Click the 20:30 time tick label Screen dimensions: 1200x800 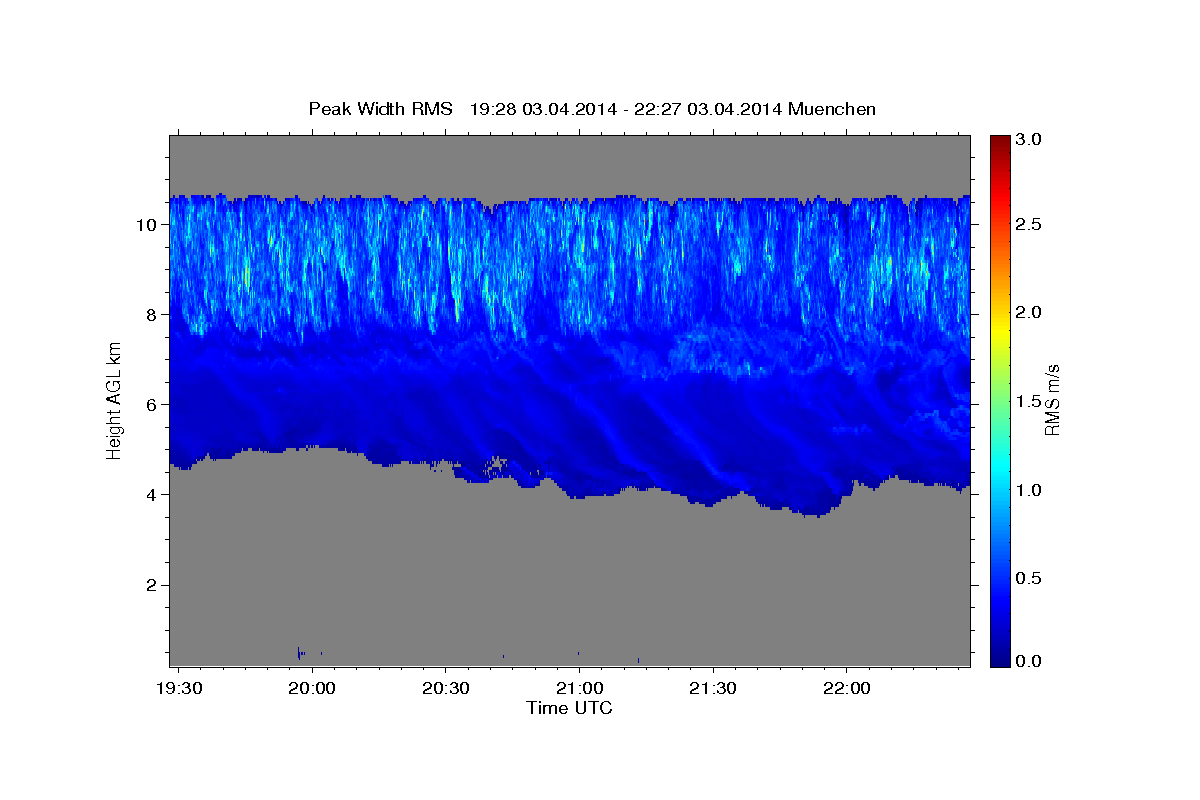(445, 688)
